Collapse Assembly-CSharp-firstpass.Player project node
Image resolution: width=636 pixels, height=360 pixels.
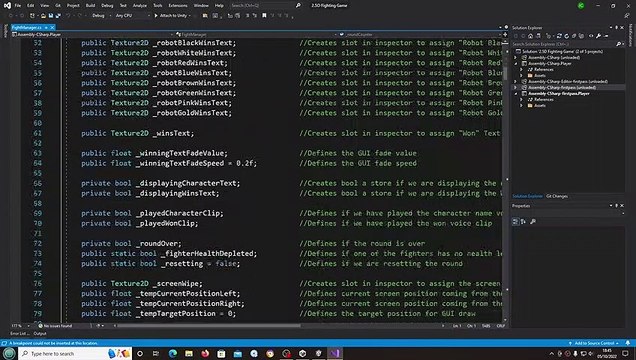pyautogui.click(x=516, y=94)
